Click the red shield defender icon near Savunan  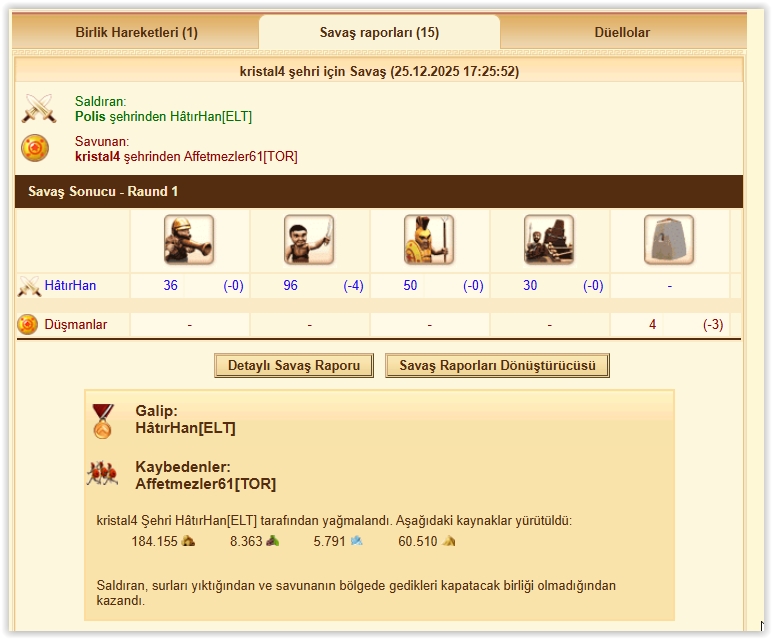[x=35, y=148]
